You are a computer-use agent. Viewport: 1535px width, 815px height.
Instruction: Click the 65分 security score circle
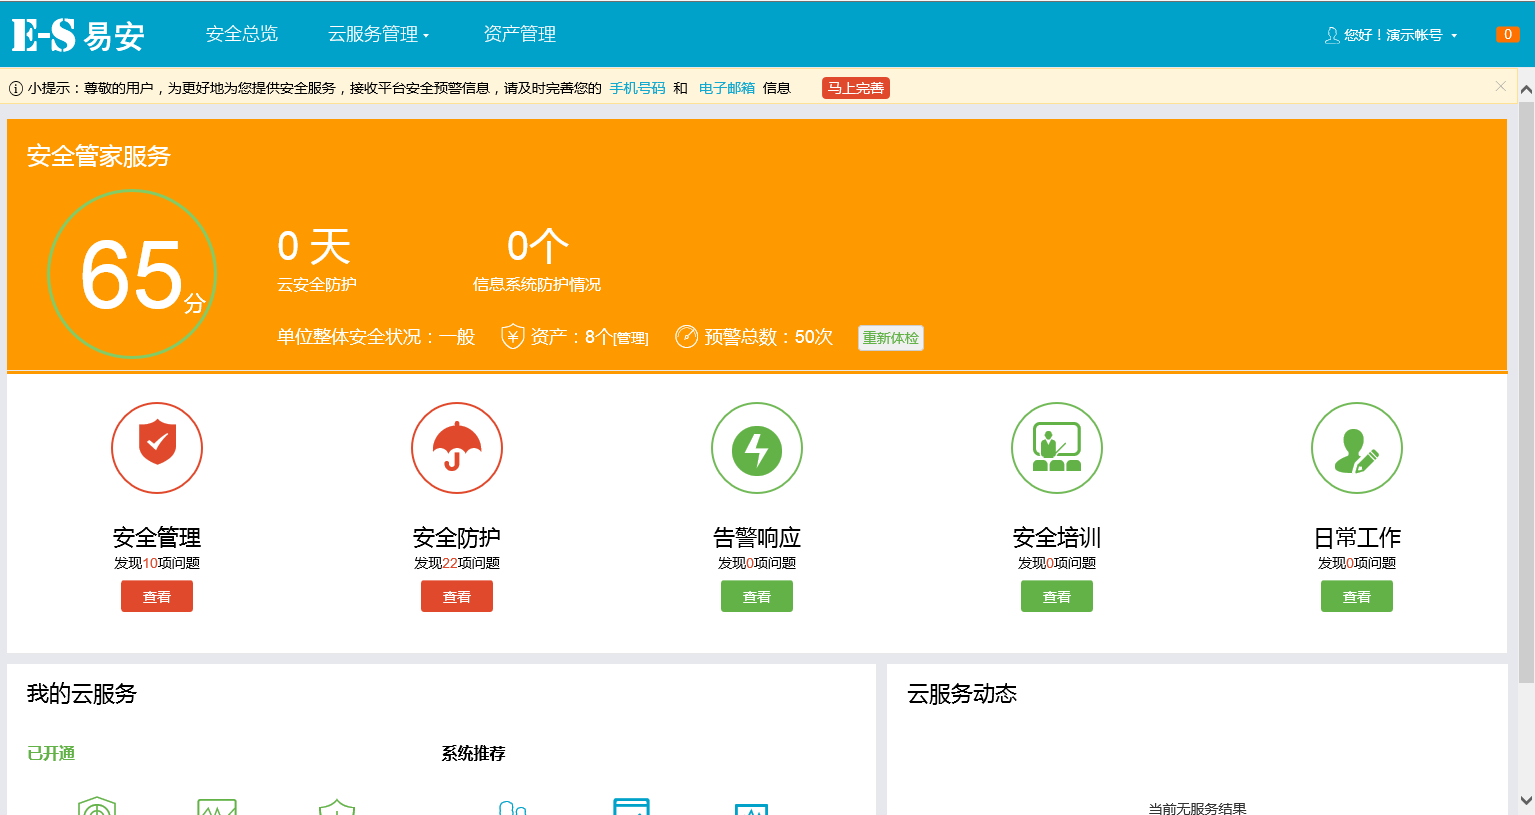click(132, 274)
